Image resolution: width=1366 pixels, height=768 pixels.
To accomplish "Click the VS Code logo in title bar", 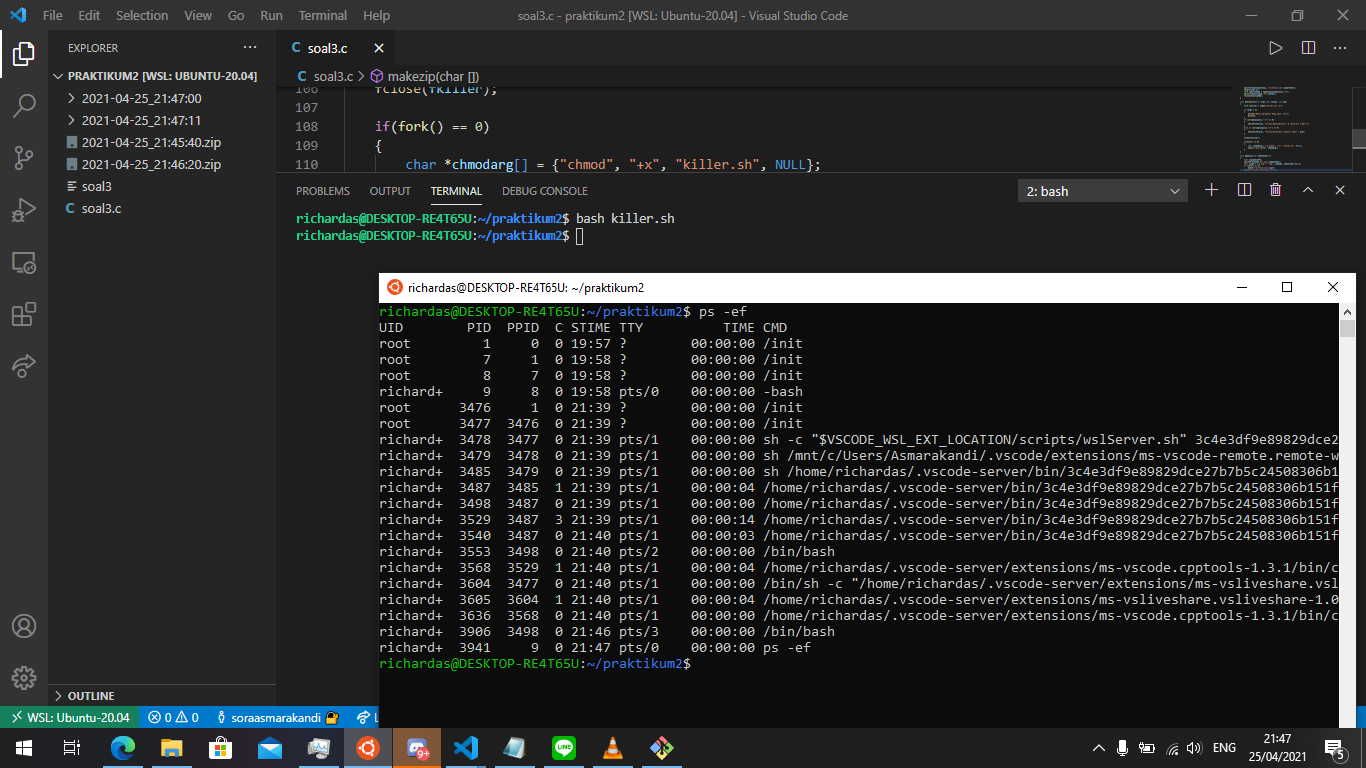I will 17,15.
